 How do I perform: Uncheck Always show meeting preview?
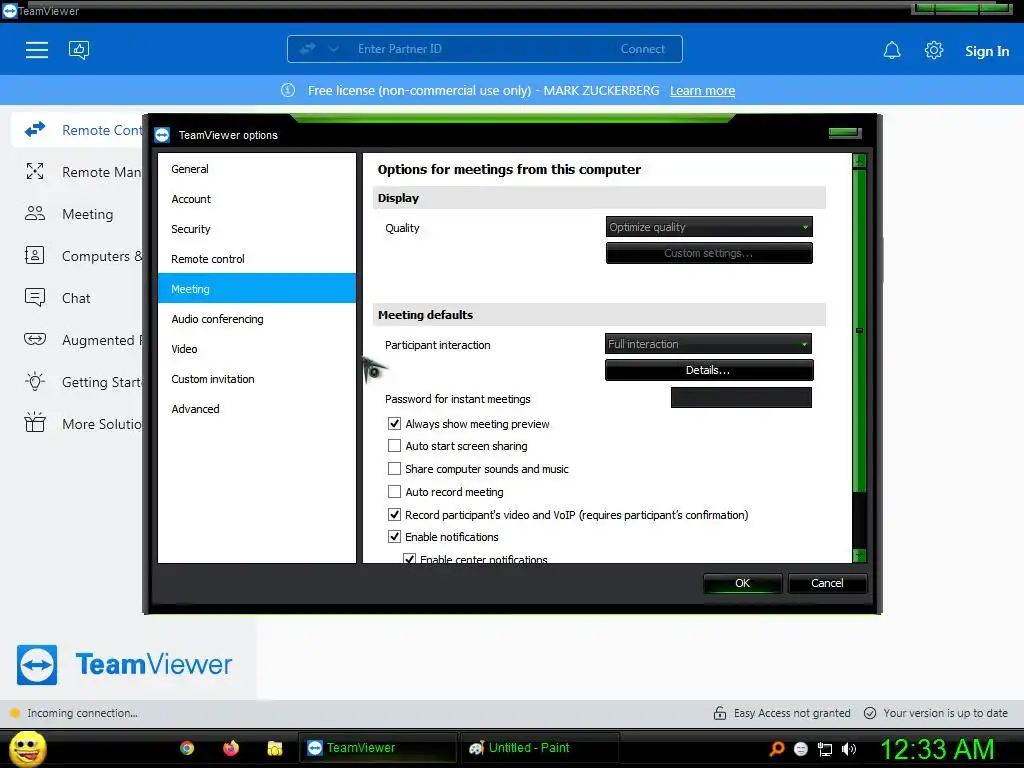[x=394, y=424]
